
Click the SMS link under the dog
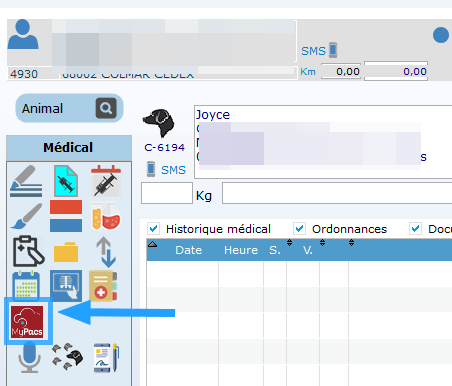[173, 170]
